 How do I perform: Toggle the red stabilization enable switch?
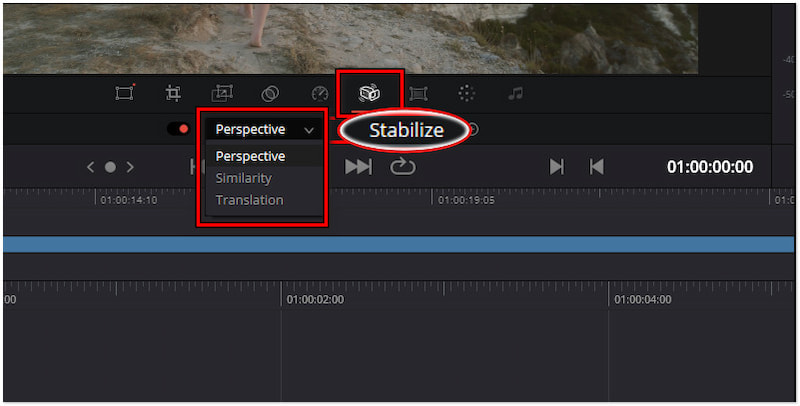point(178,129)
